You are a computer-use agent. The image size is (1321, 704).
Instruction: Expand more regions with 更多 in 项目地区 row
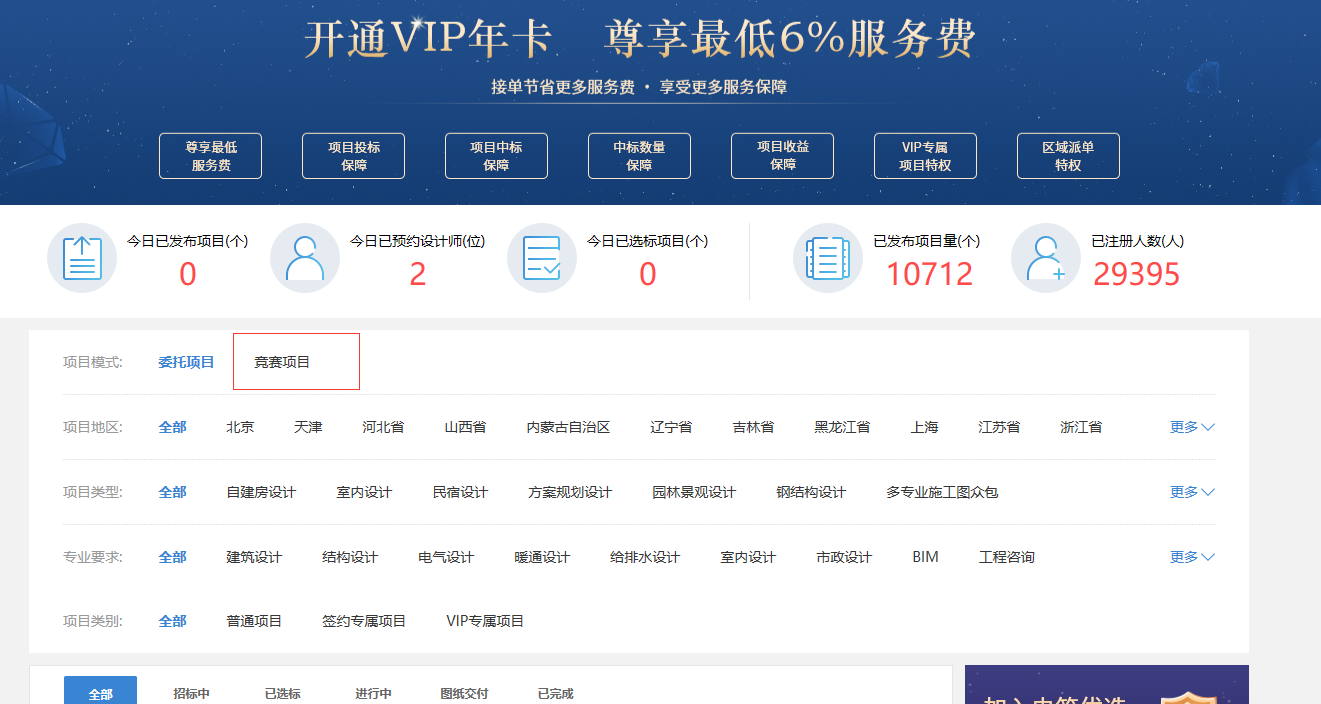[x=1192, y=427]
